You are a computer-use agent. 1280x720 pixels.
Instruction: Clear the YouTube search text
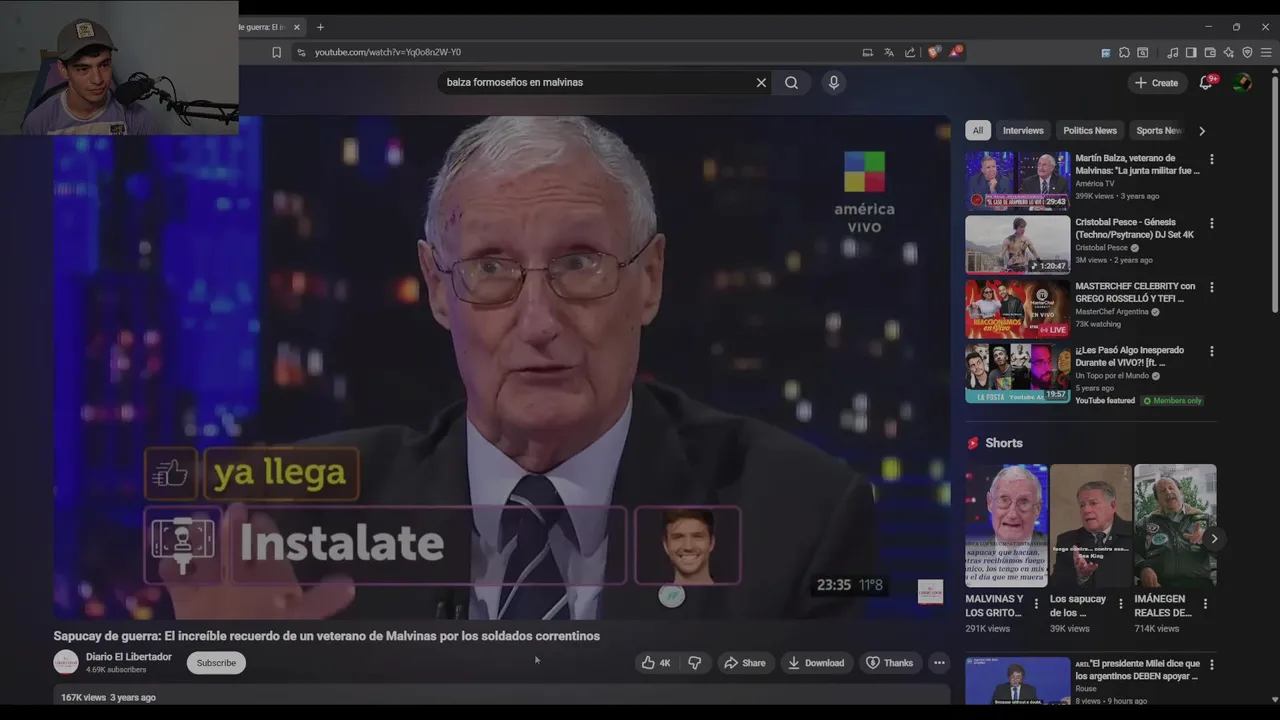point(761,82)
